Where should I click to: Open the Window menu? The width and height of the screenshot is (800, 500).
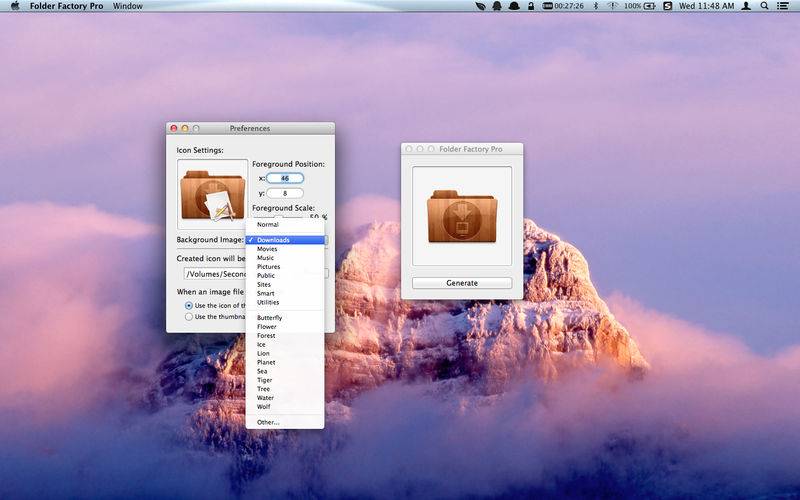128,6
